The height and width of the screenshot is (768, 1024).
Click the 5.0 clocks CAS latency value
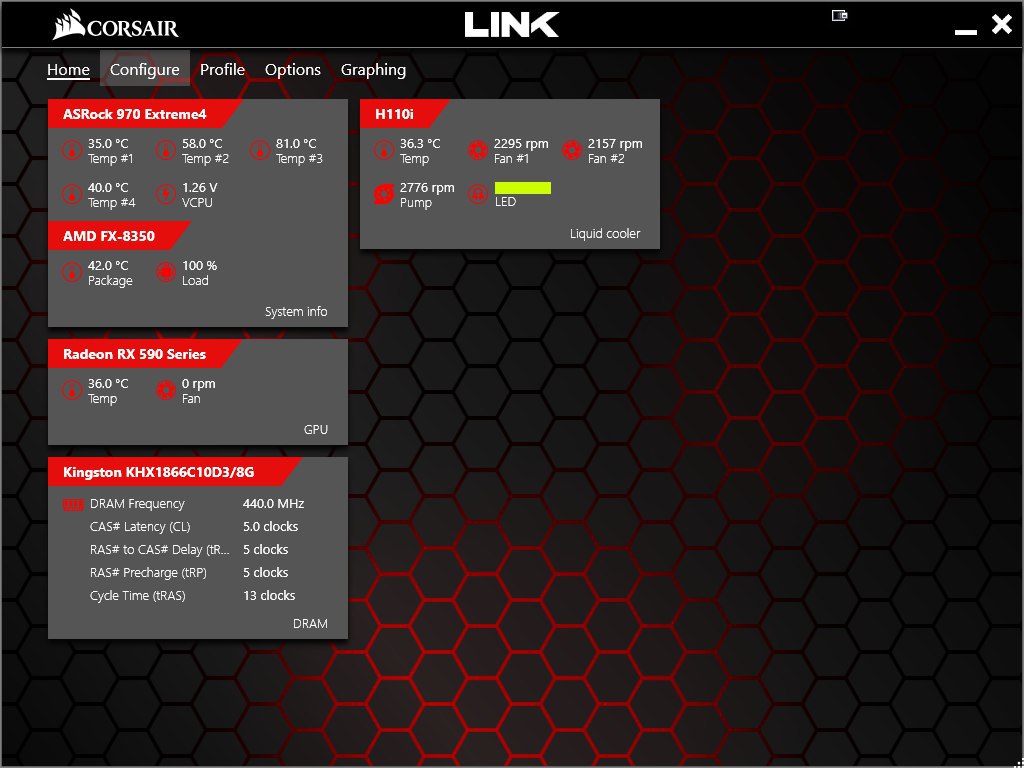[270, 526]
